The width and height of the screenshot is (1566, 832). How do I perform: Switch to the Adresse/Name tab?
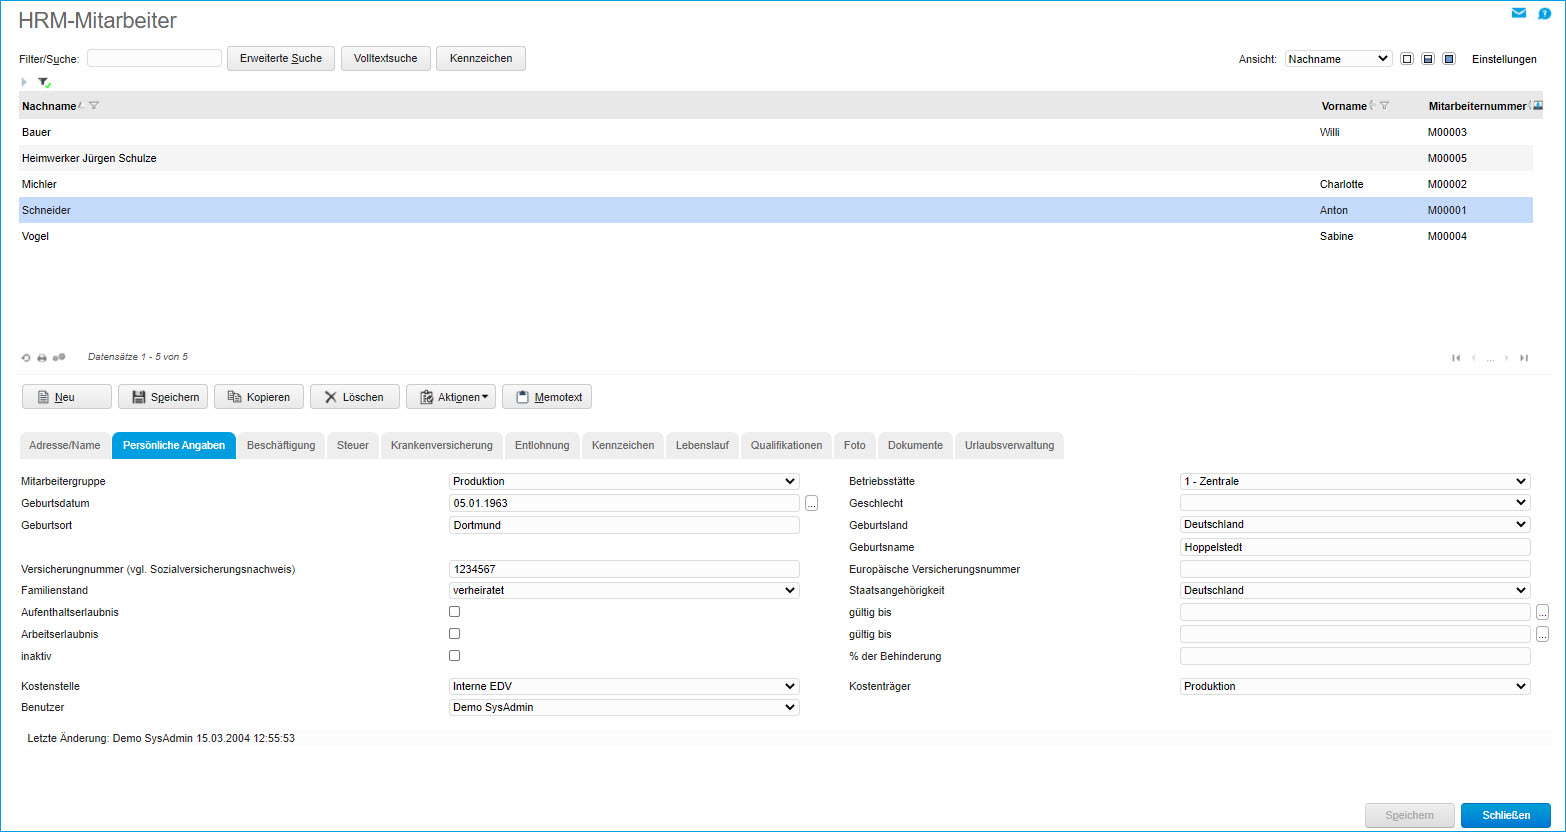tap(65, 445)
